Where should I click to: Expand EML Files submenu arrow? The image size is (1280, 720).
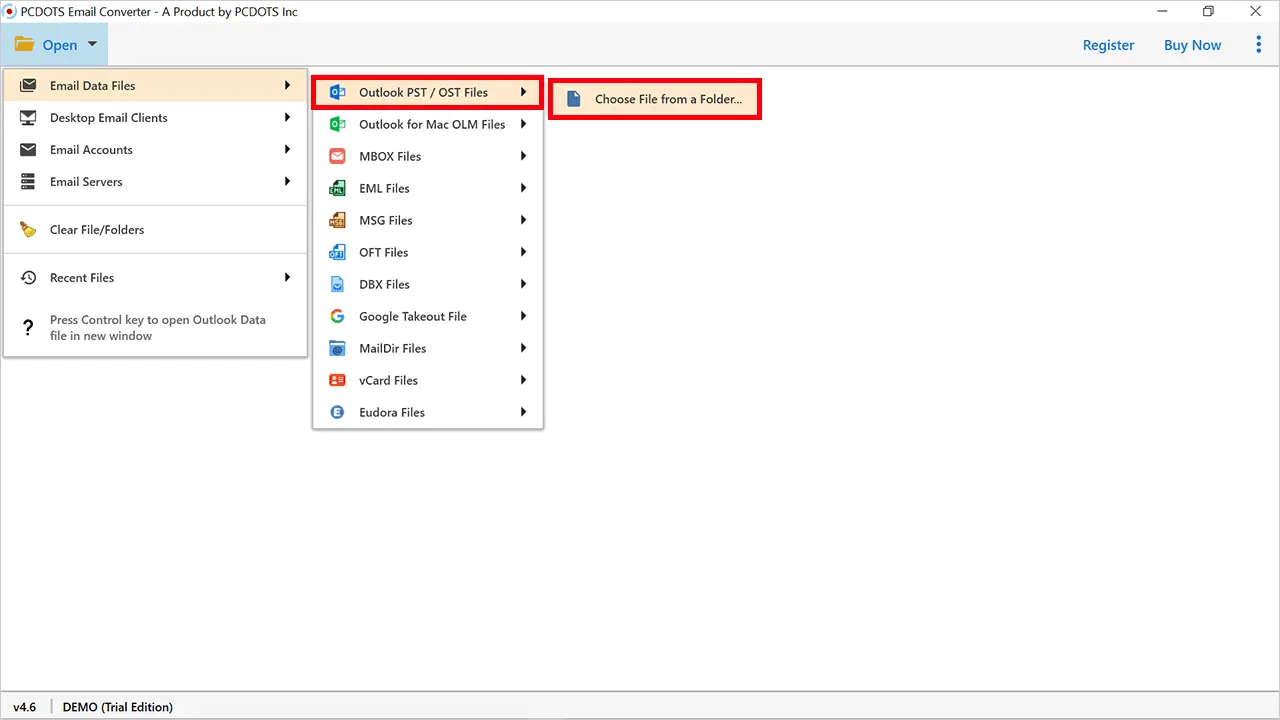(x=523, y=189)
